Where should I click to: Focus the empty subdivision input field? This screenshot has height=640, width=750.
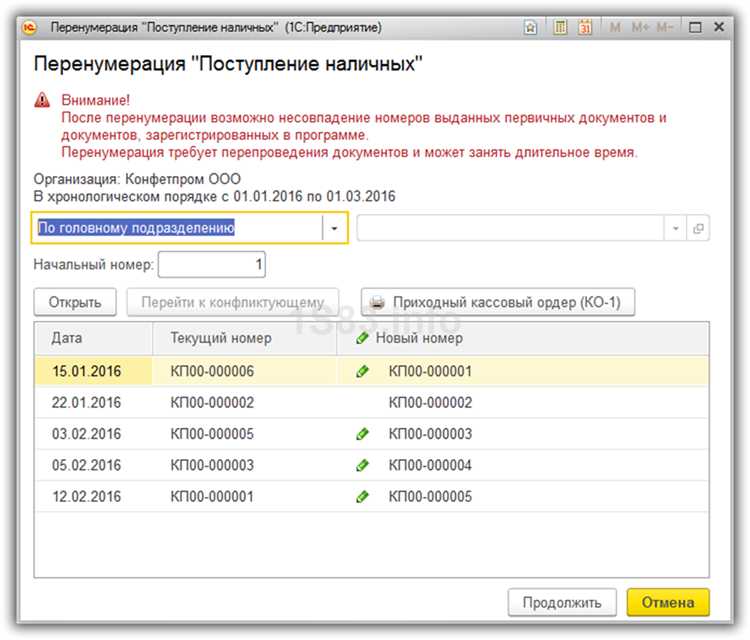pyautogui.click(x=510, y=228)
